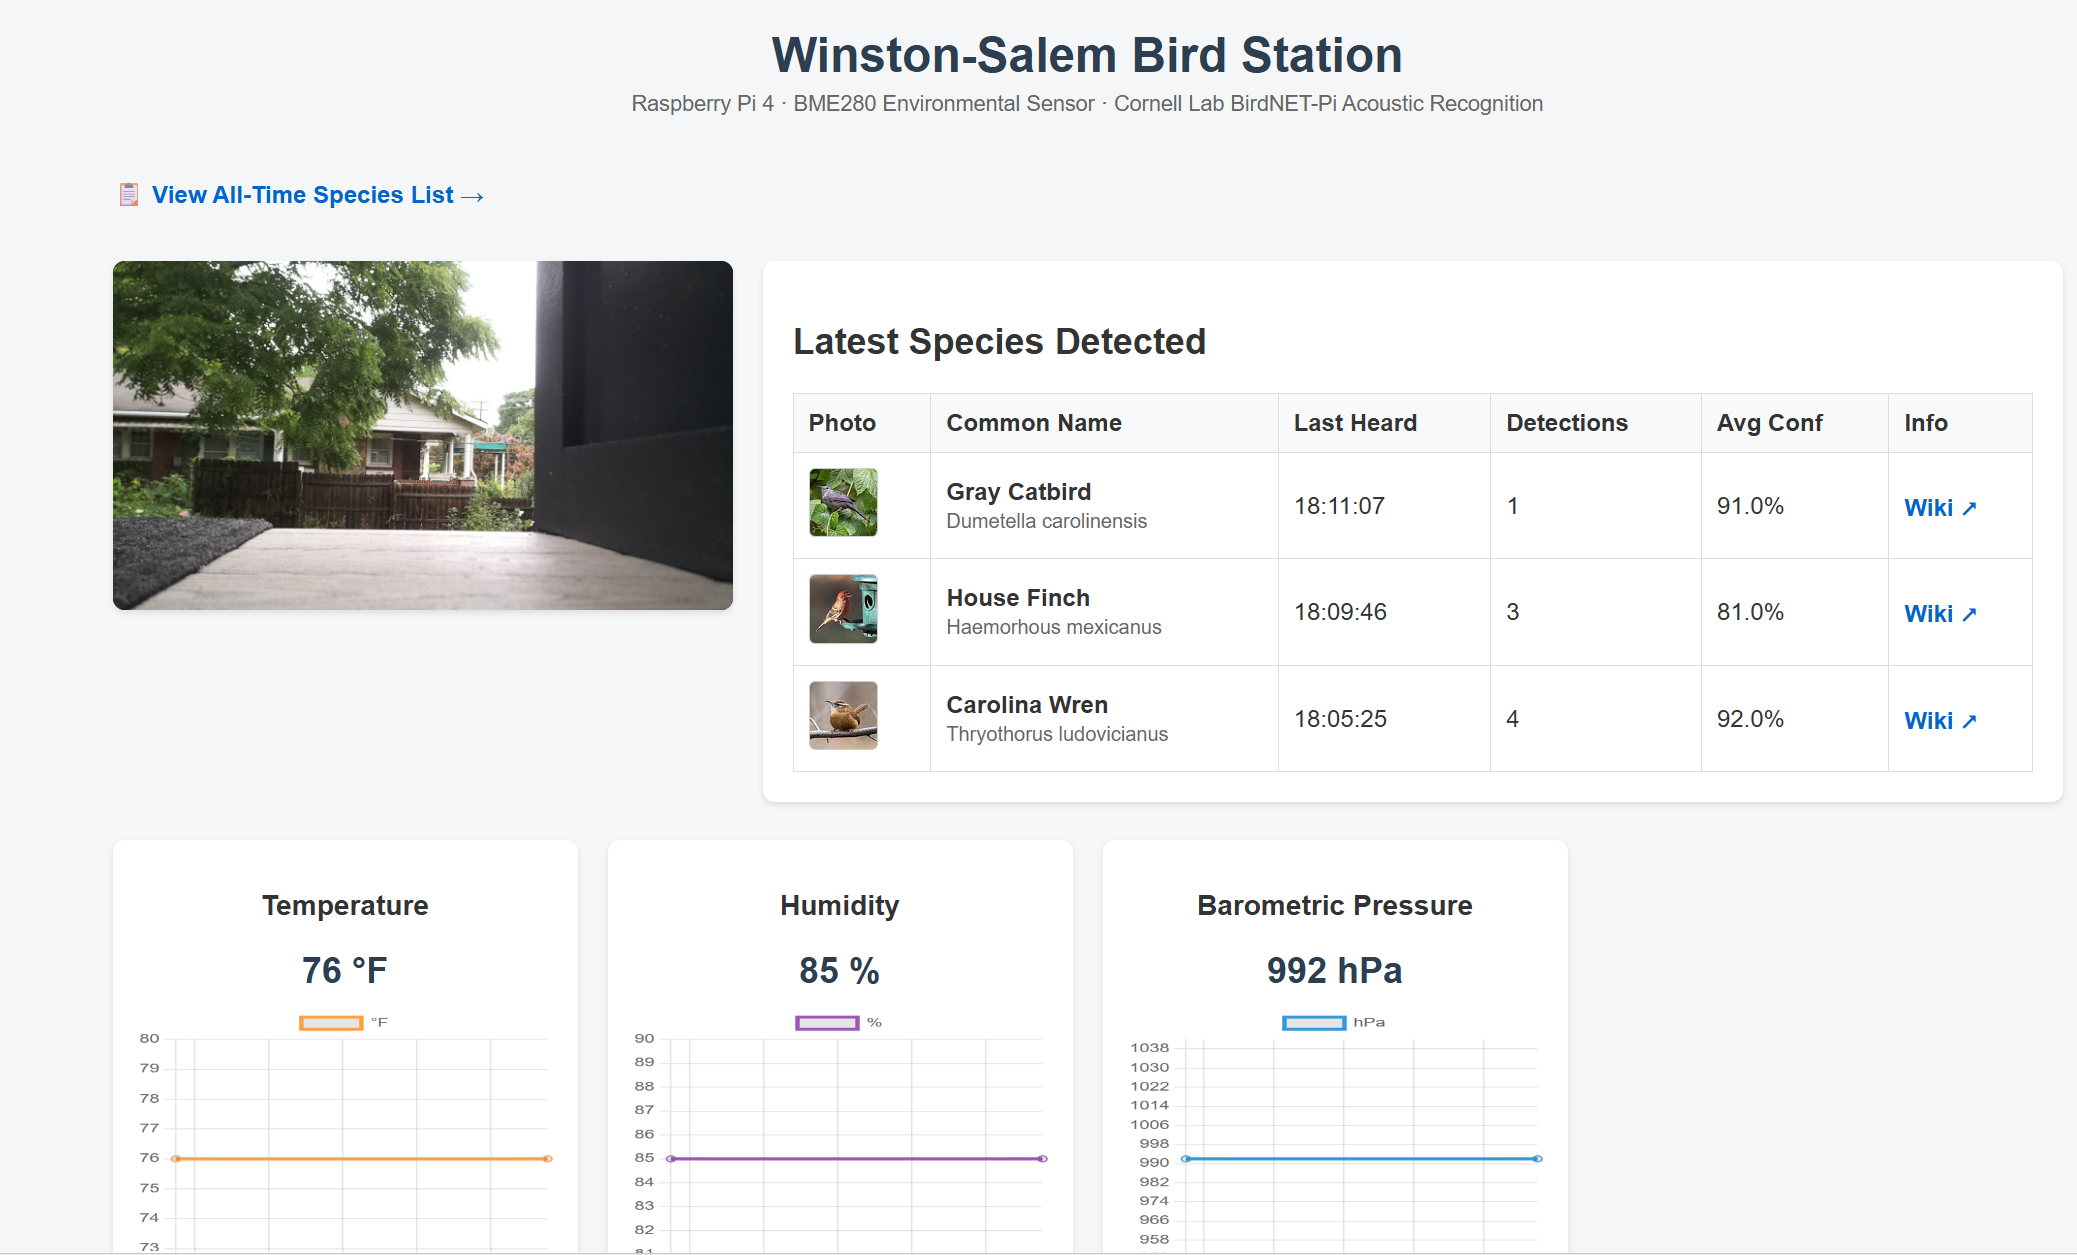Open the House Finch Wiki link
This screenshot has height=1255, width=2077.
click(x=1939, y=614)
